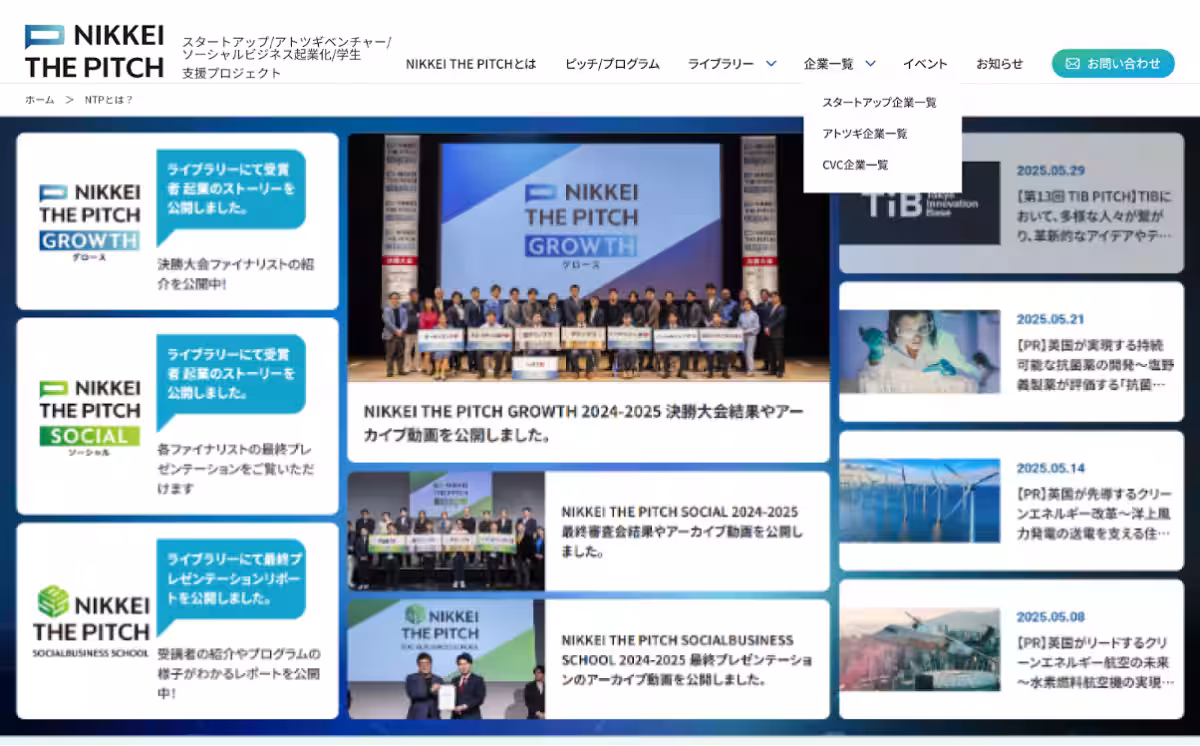Open the SOCIALBUSINESS SCHOOL card logo

point(91,621)
